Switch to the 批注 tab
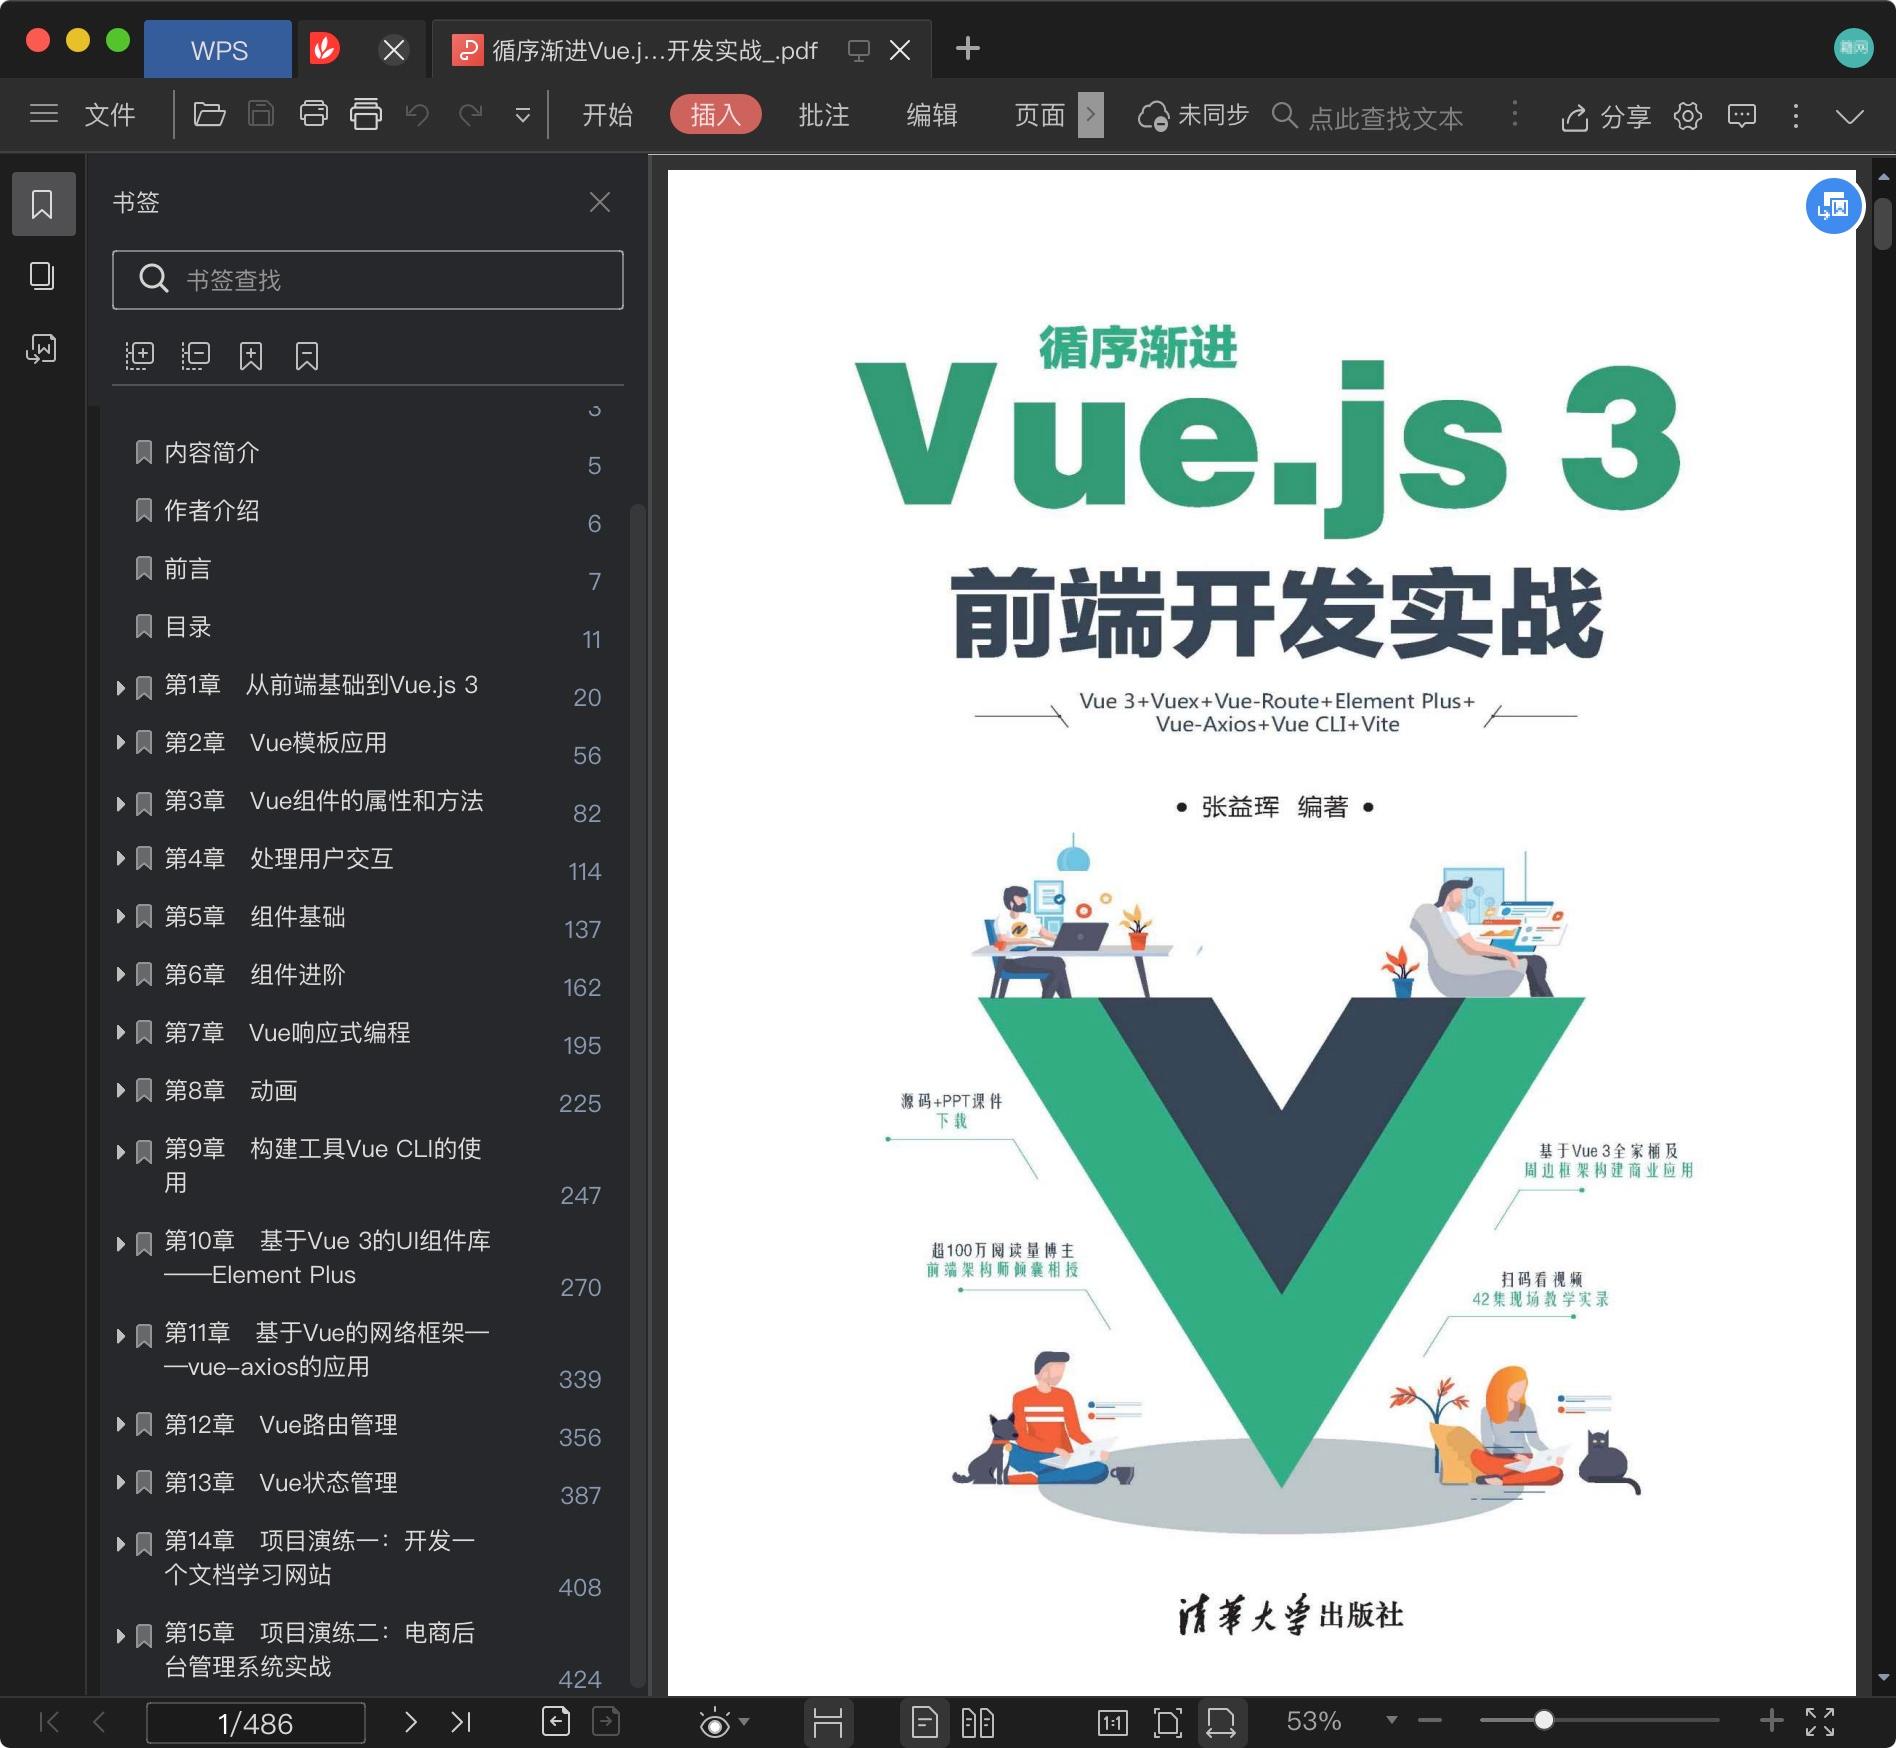Viewport: 1896px width, 1748px height. (x=823, y=115)
